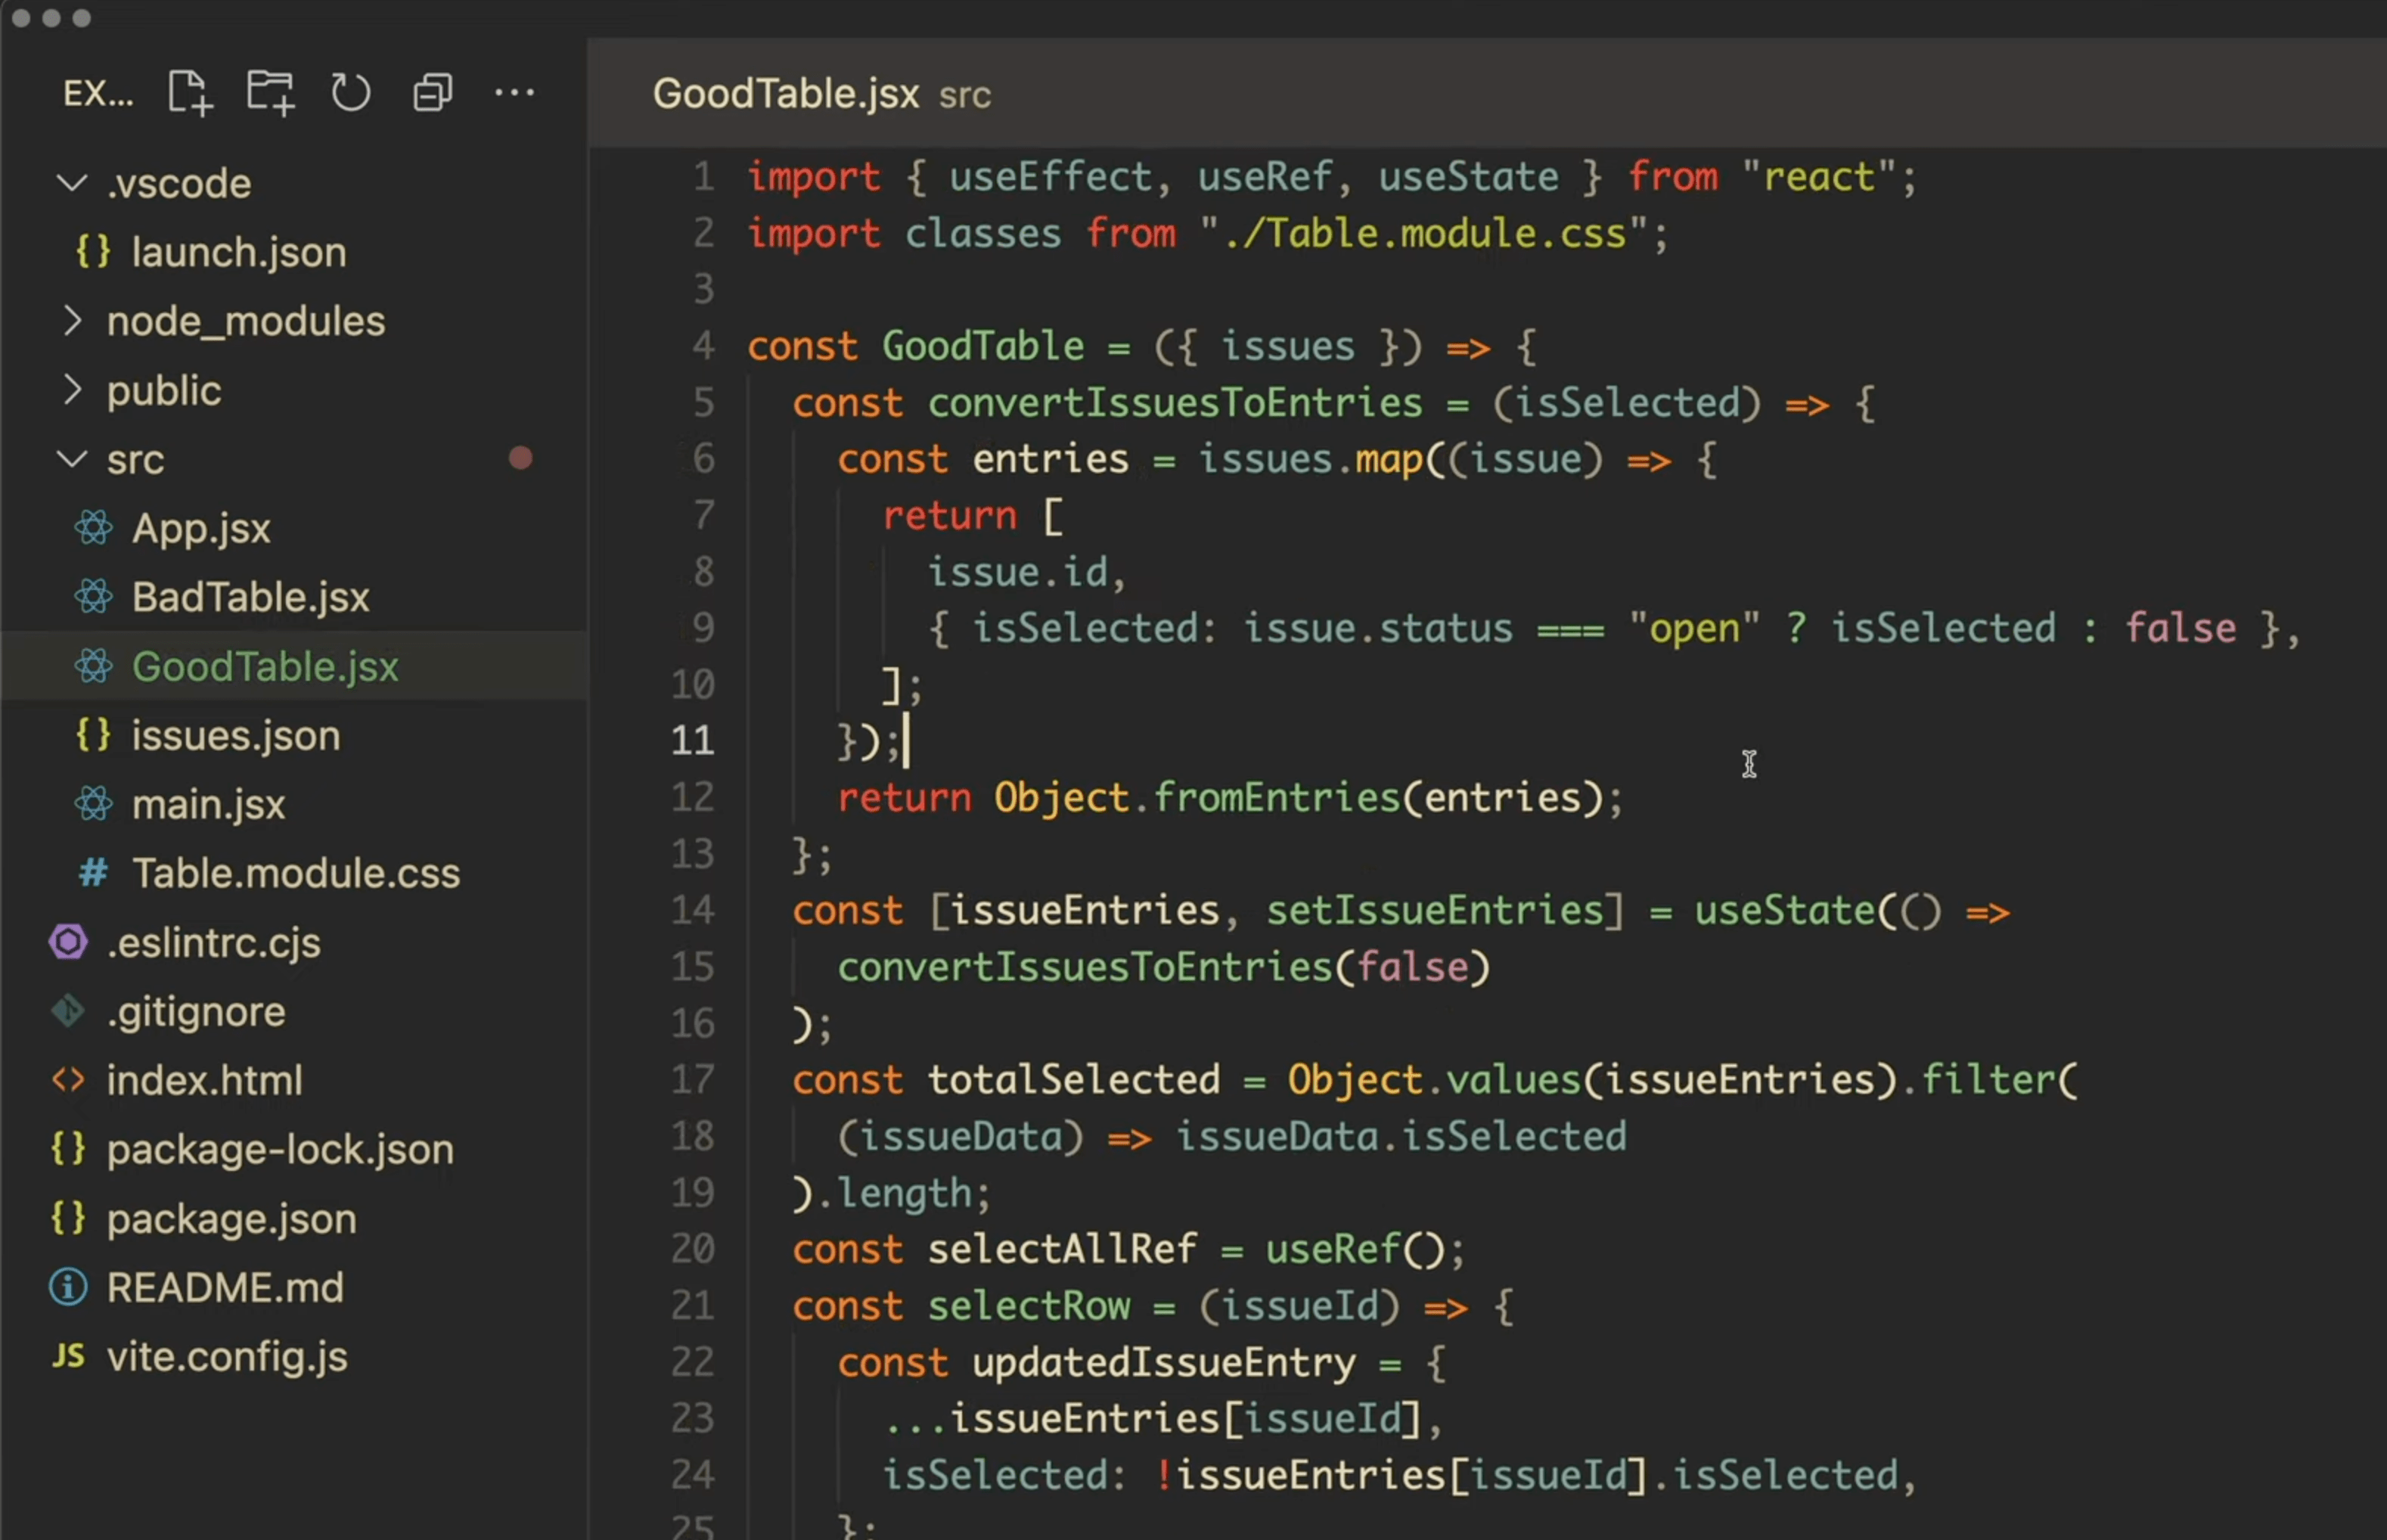Open the Table.module.css stylesheet
2387x1540 pixels.
point(296,873)
